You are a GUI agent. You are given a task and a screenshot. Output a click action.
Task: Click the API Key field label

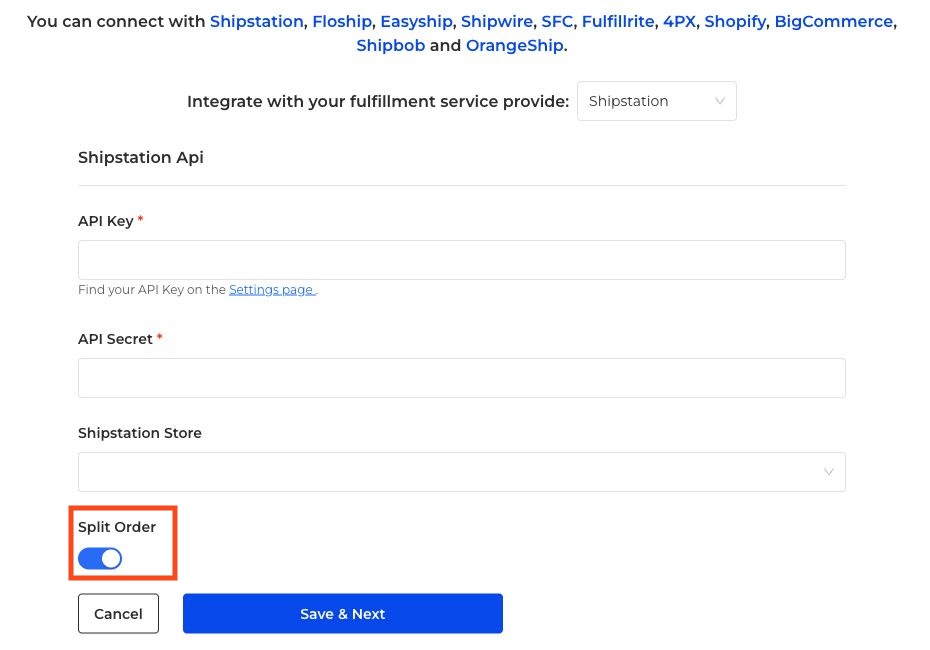tap(106, 221)
